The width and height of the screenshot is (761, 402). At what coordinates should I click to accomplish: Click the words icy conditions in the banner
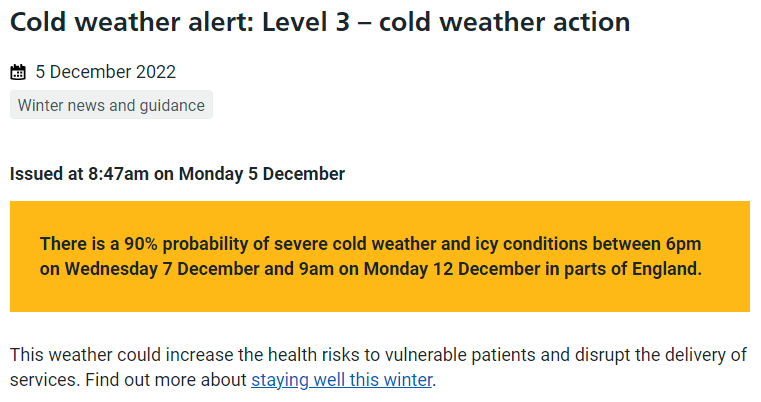pyautogui.click(x=531, y=244)
